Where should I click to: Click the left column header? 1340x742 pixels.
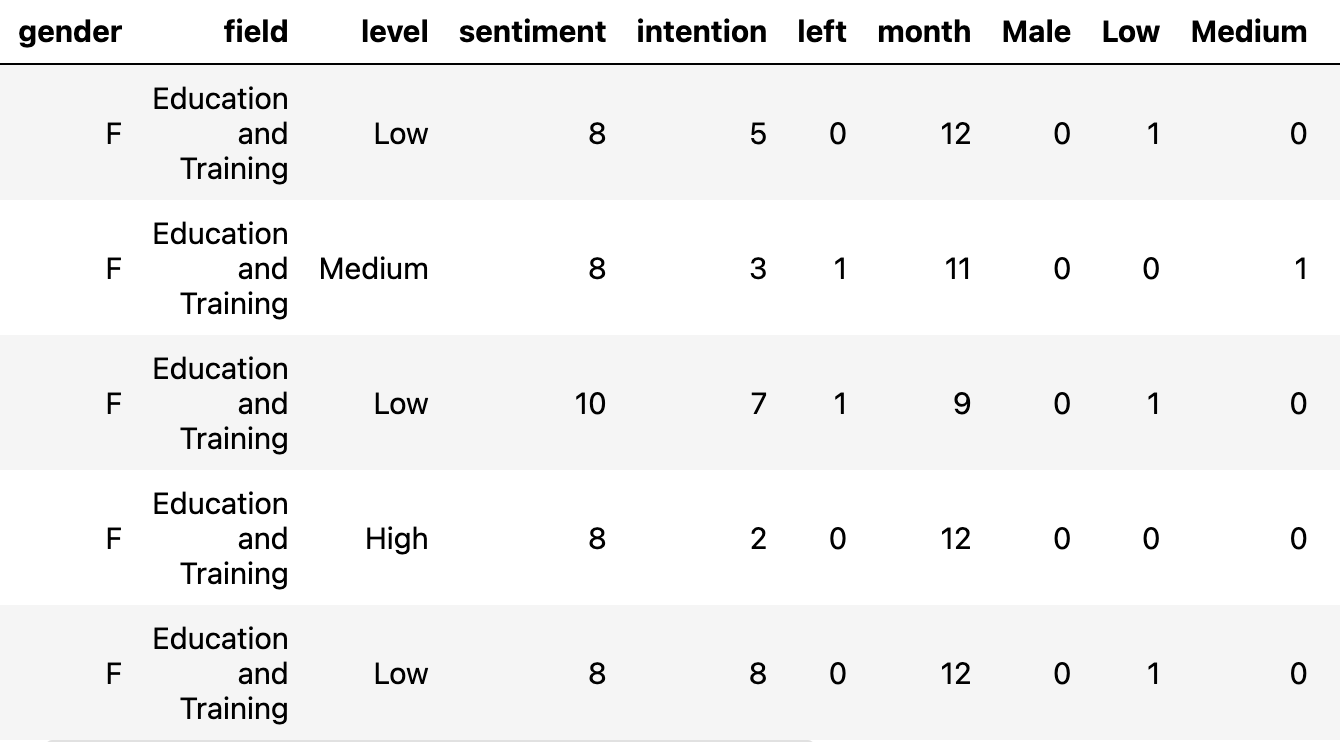(x=822, y=32)
